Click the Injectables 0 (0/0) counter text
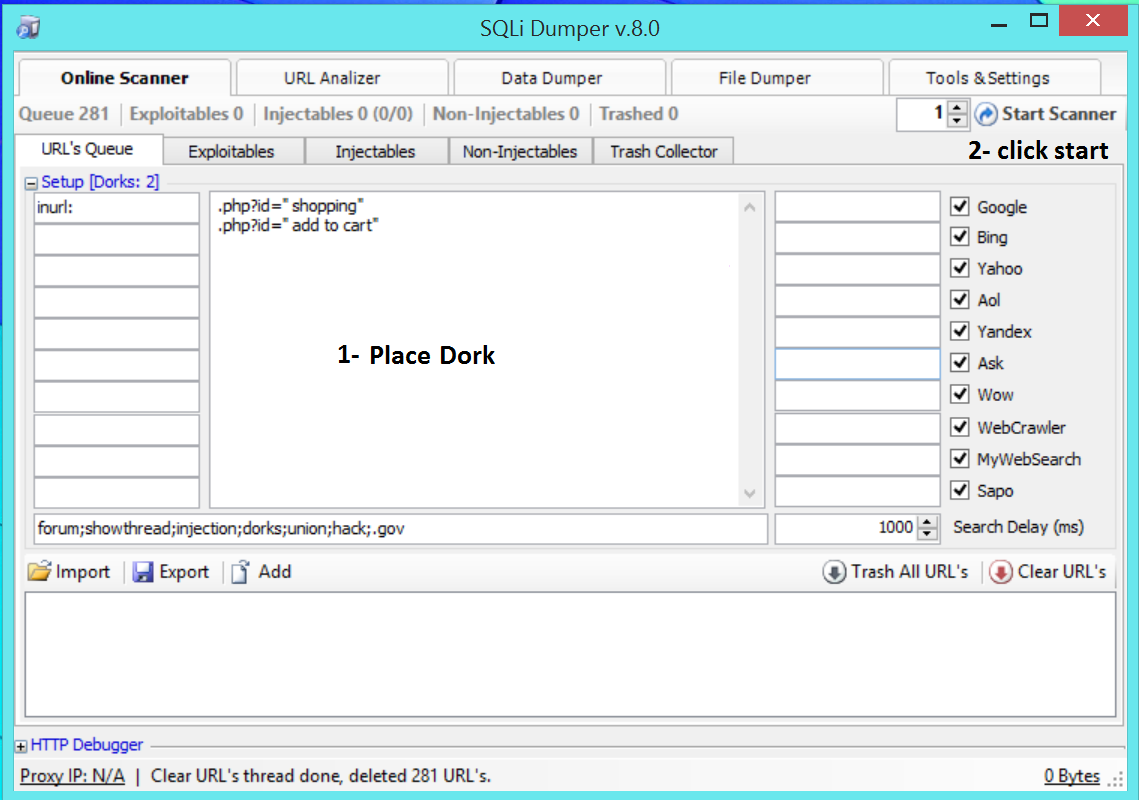 click(338, 114)
